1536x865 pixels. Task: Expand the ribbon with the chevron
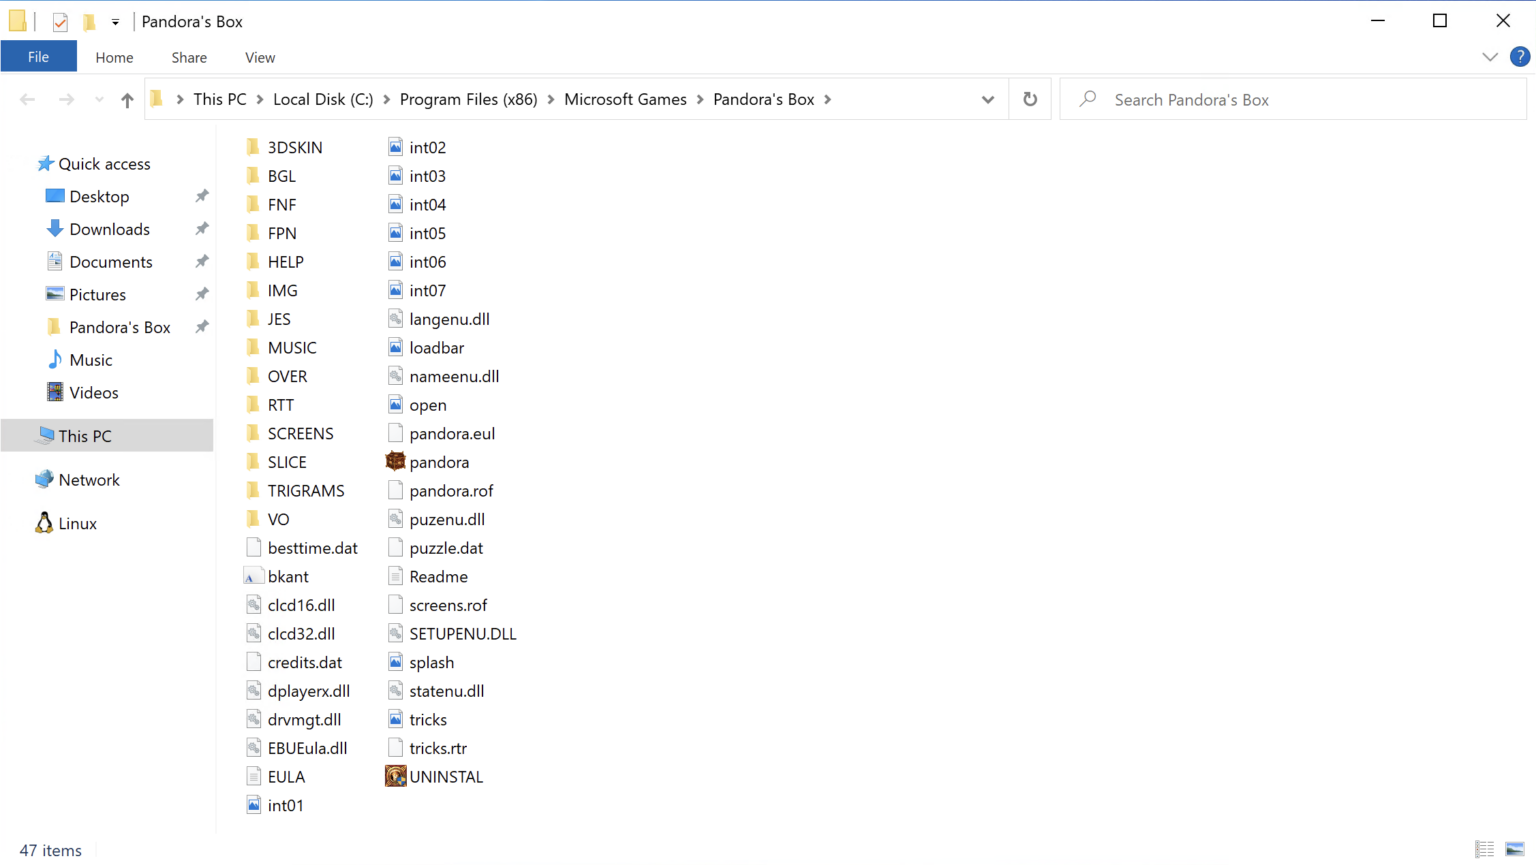tap(1489, 57)
